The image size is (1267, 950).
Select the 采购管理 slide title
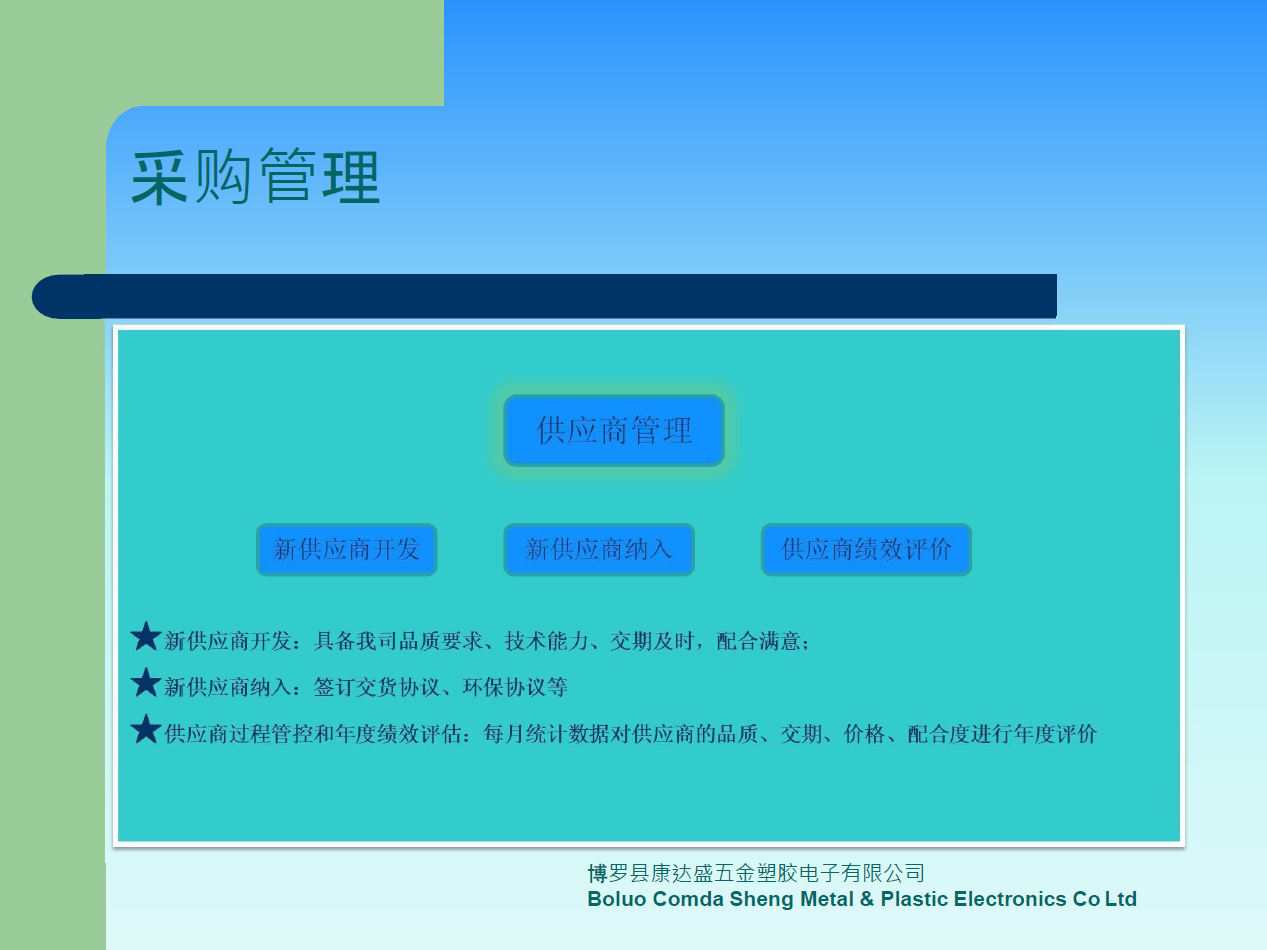click(x=255, y=178)
